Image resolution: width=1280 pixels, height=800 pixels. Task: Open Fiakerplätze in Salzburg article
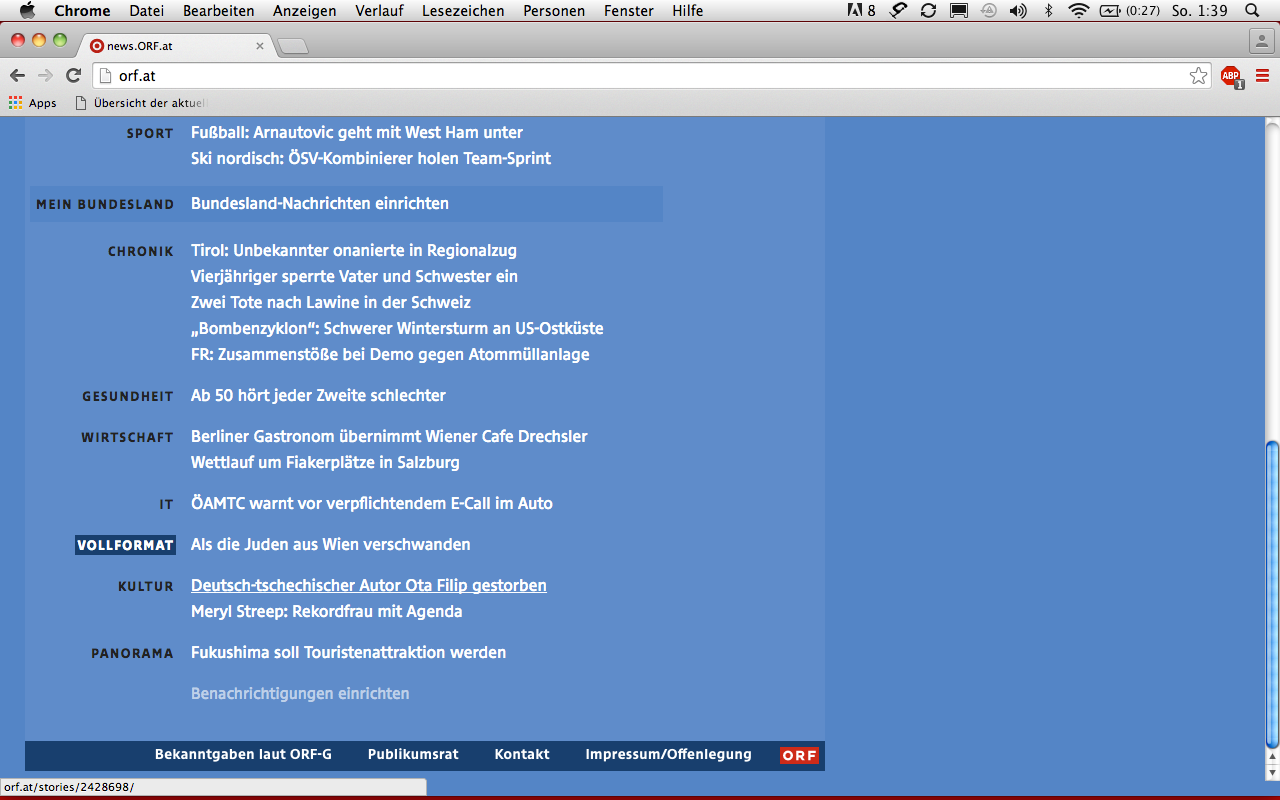[x=325, y=462]
